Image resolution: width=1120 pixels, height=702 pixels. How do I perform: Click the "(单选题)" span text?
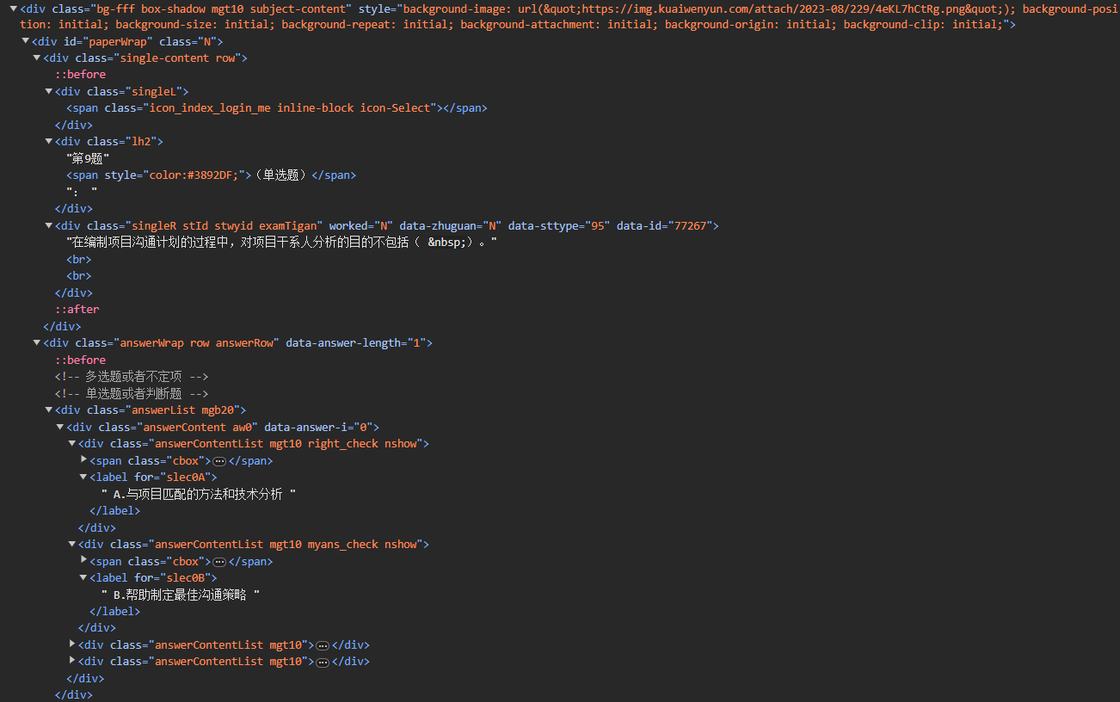pos(281,175)
